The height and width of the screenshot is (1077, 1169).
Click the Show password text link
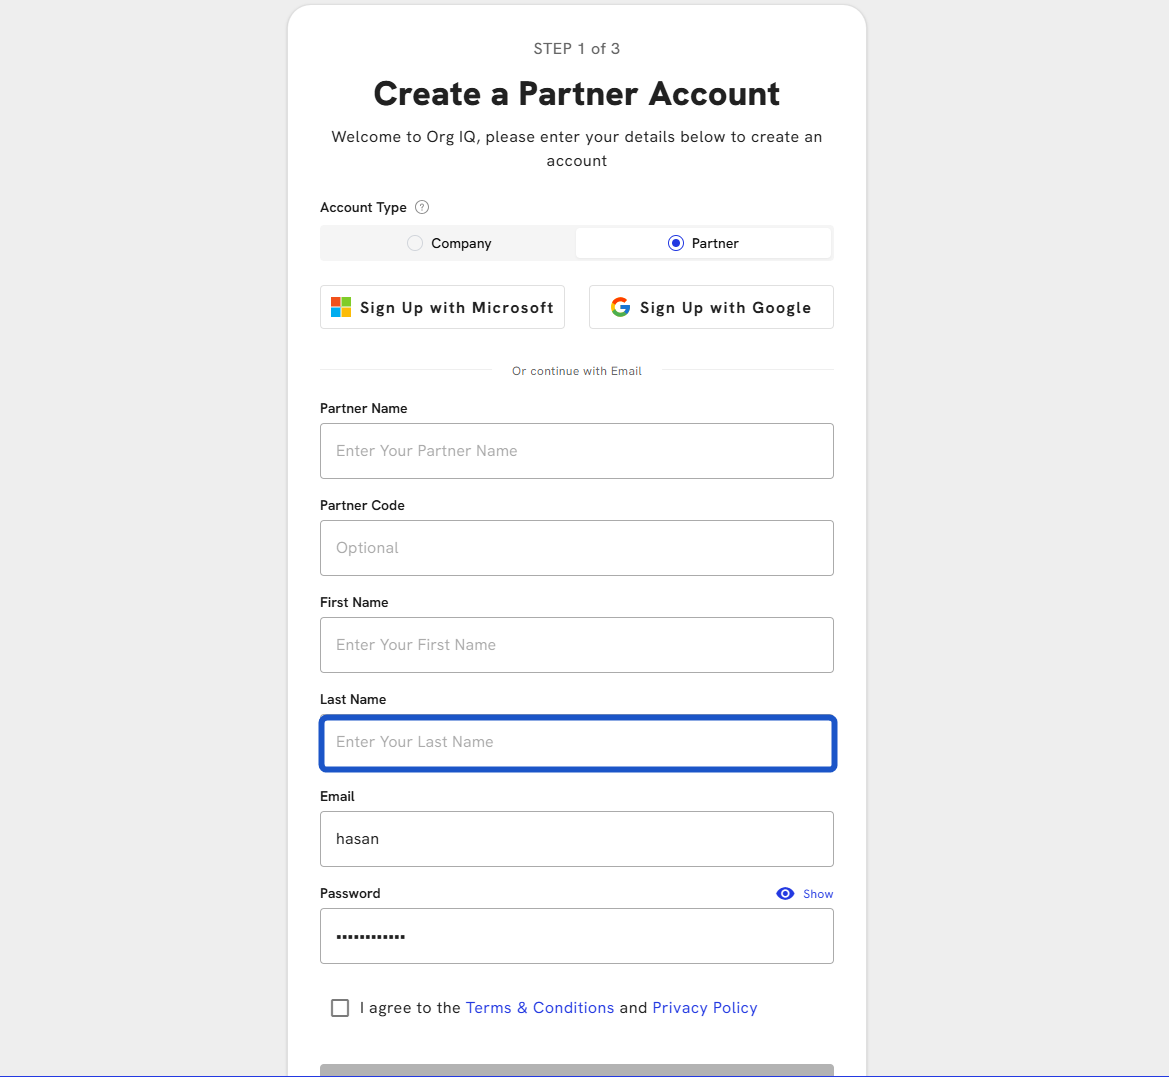817,894
